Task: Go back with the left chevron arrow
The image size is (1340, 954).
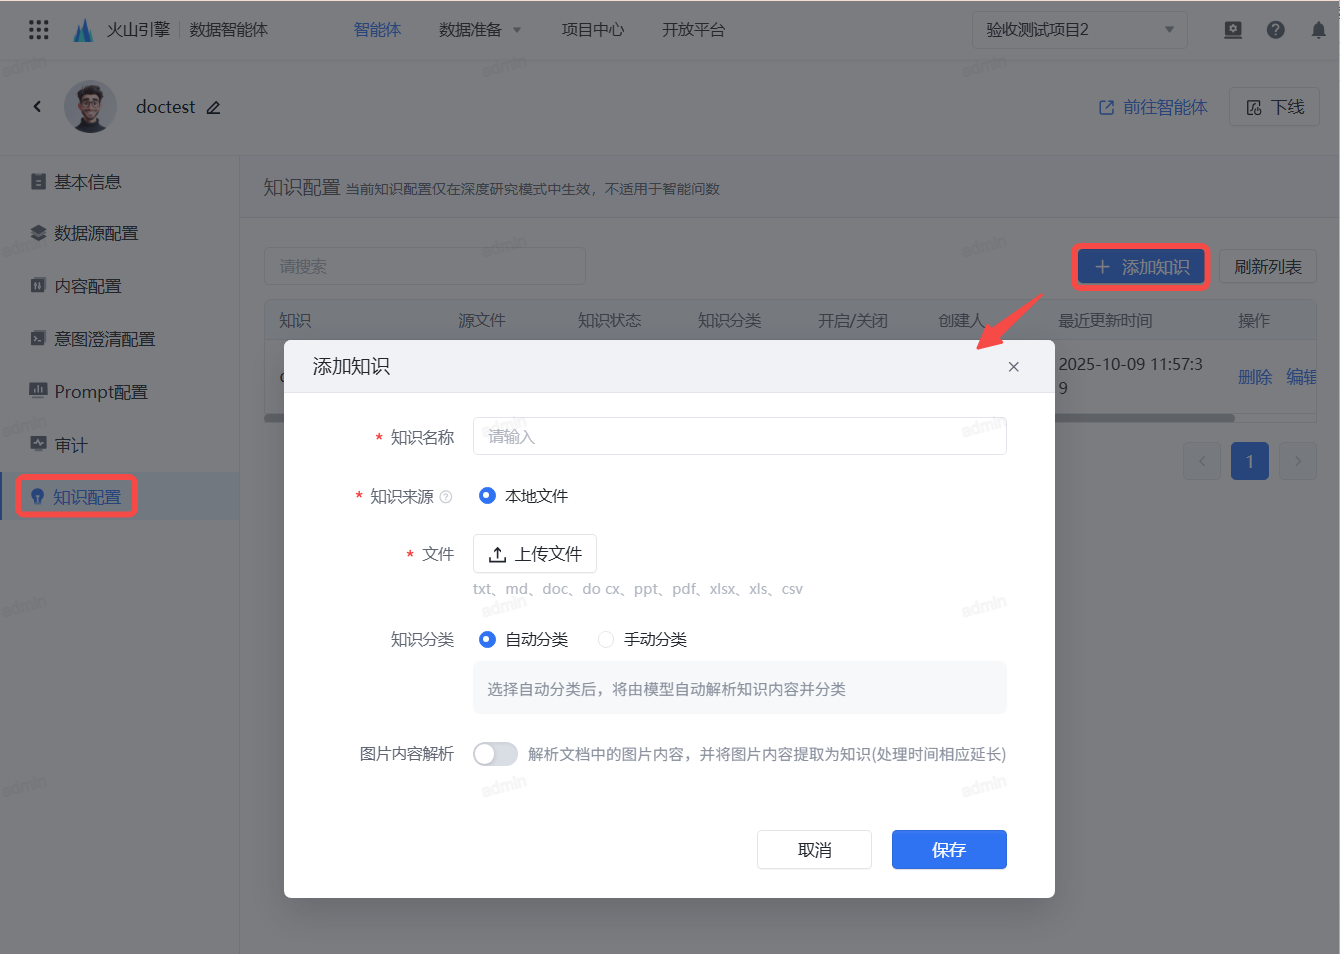Action: click(x=37, y=107)
